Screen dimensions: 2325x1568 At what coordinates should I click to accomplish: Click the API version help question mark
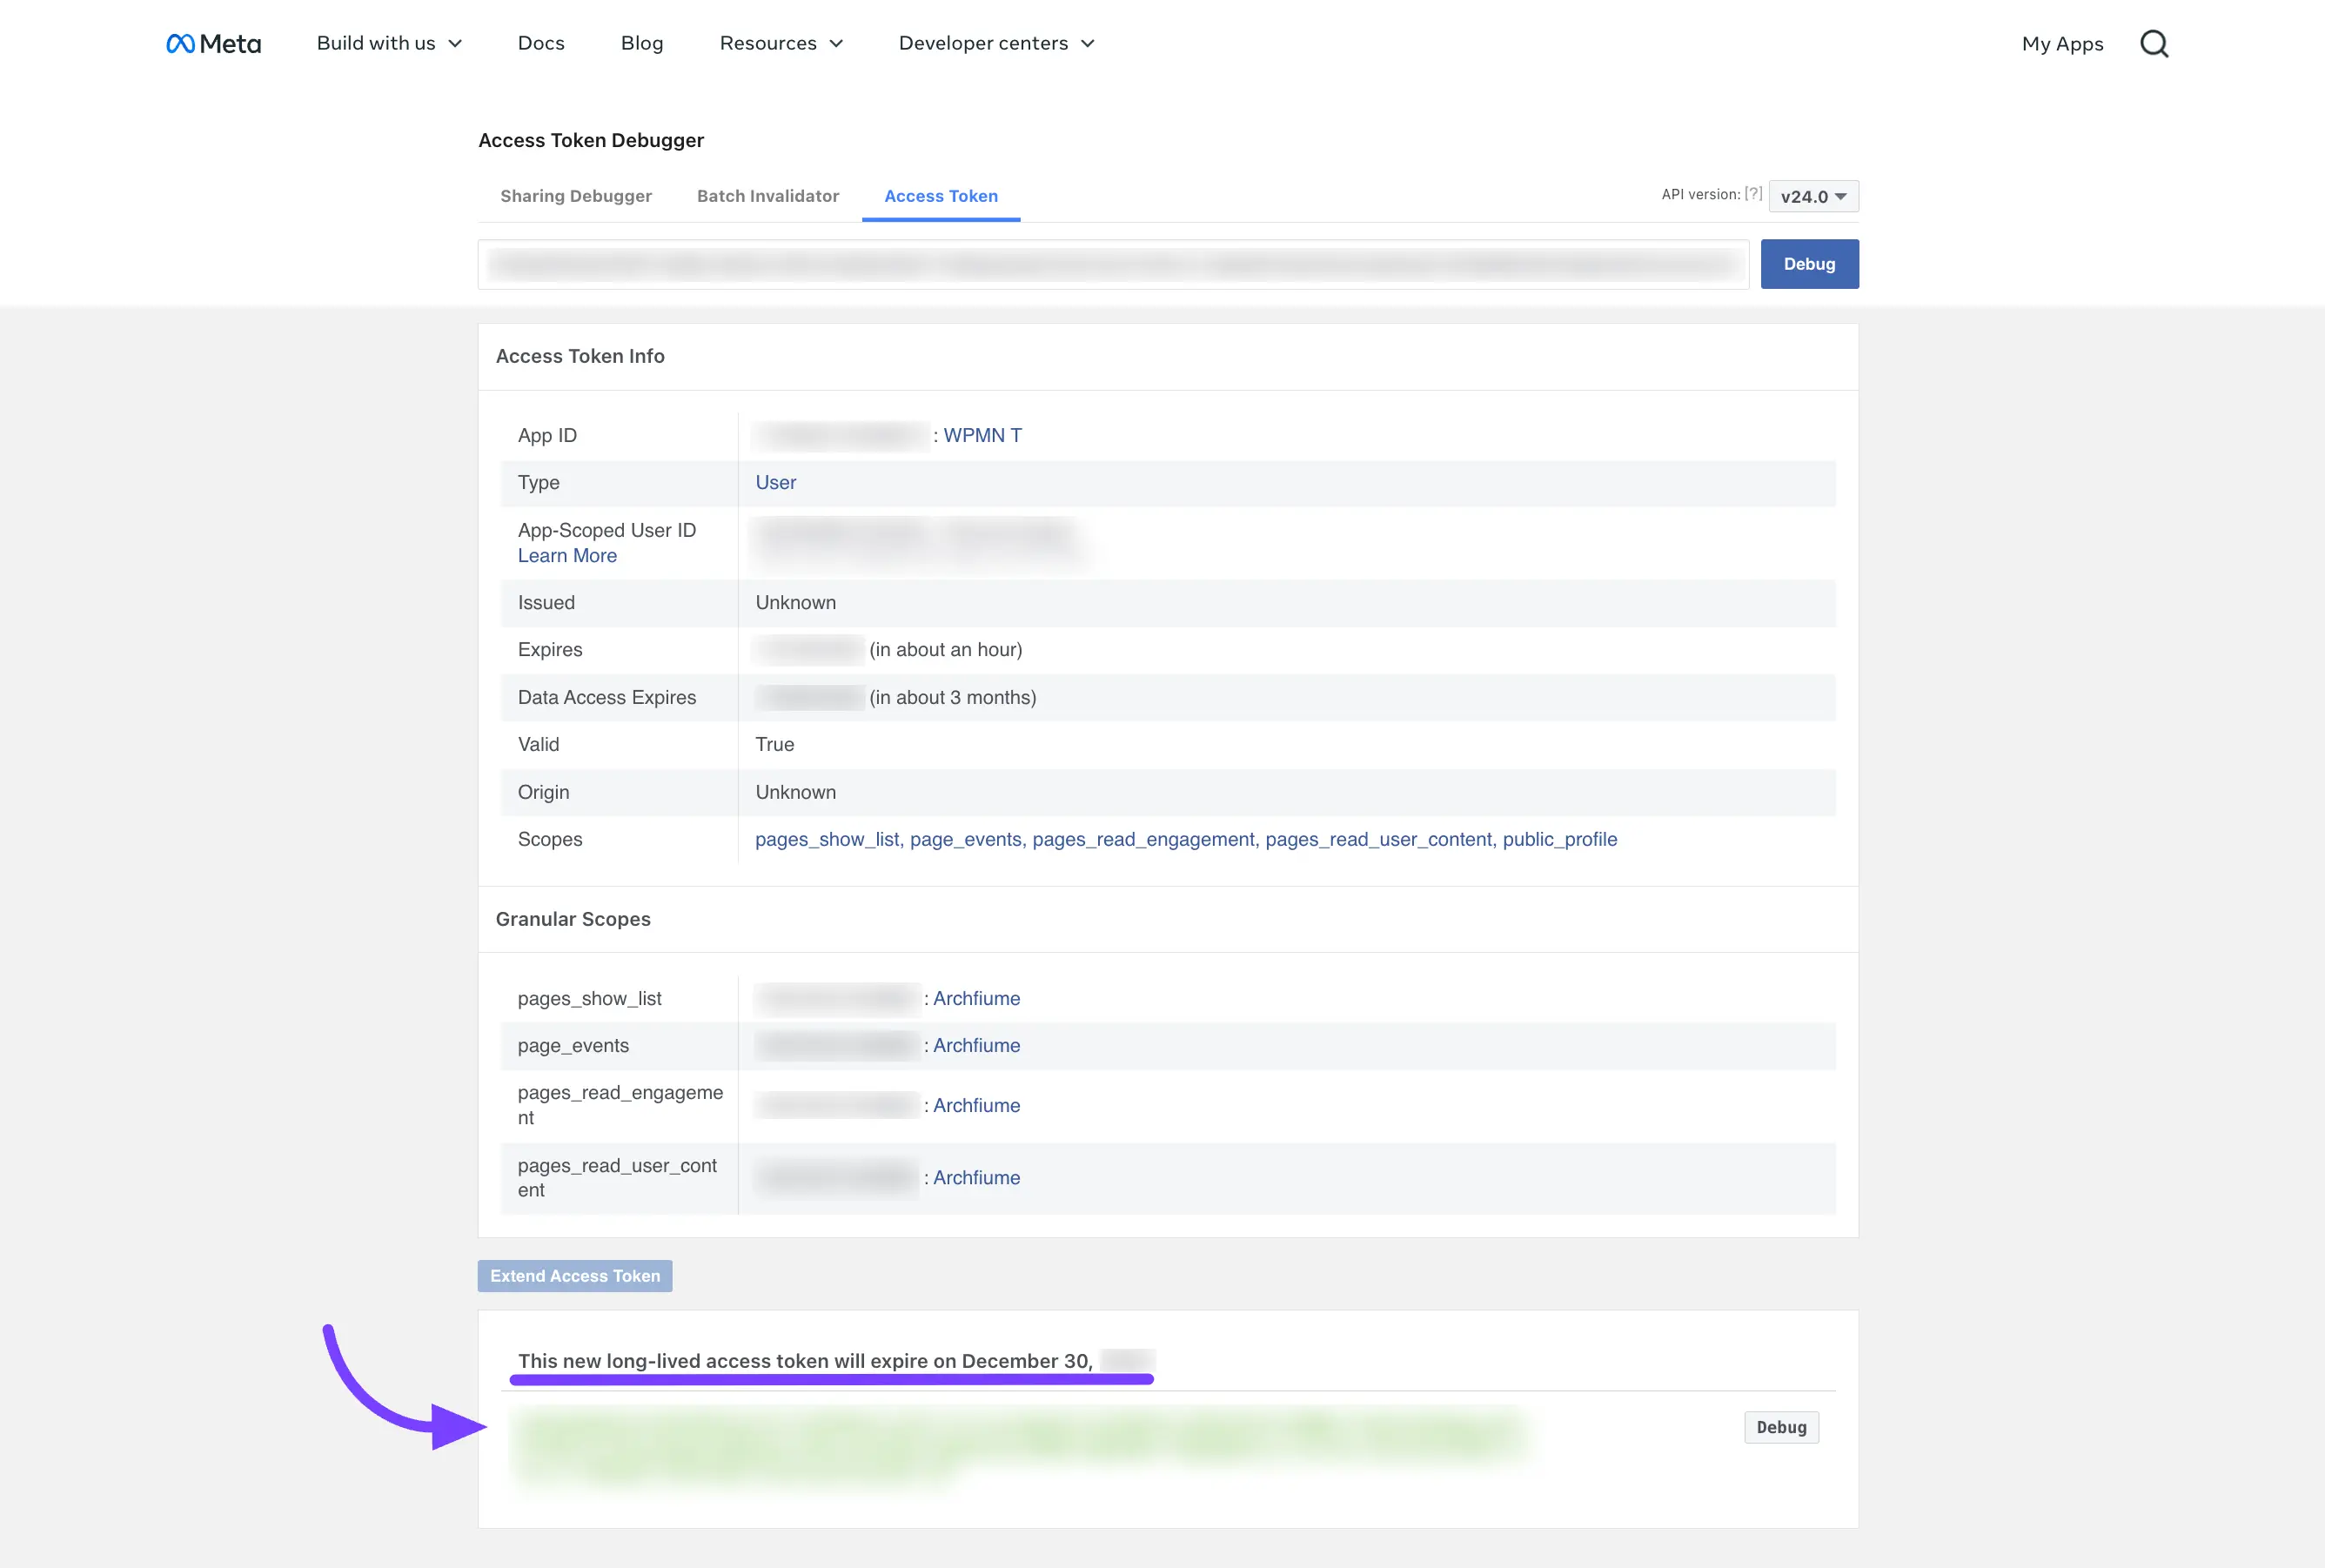(x=1753, y=193)
